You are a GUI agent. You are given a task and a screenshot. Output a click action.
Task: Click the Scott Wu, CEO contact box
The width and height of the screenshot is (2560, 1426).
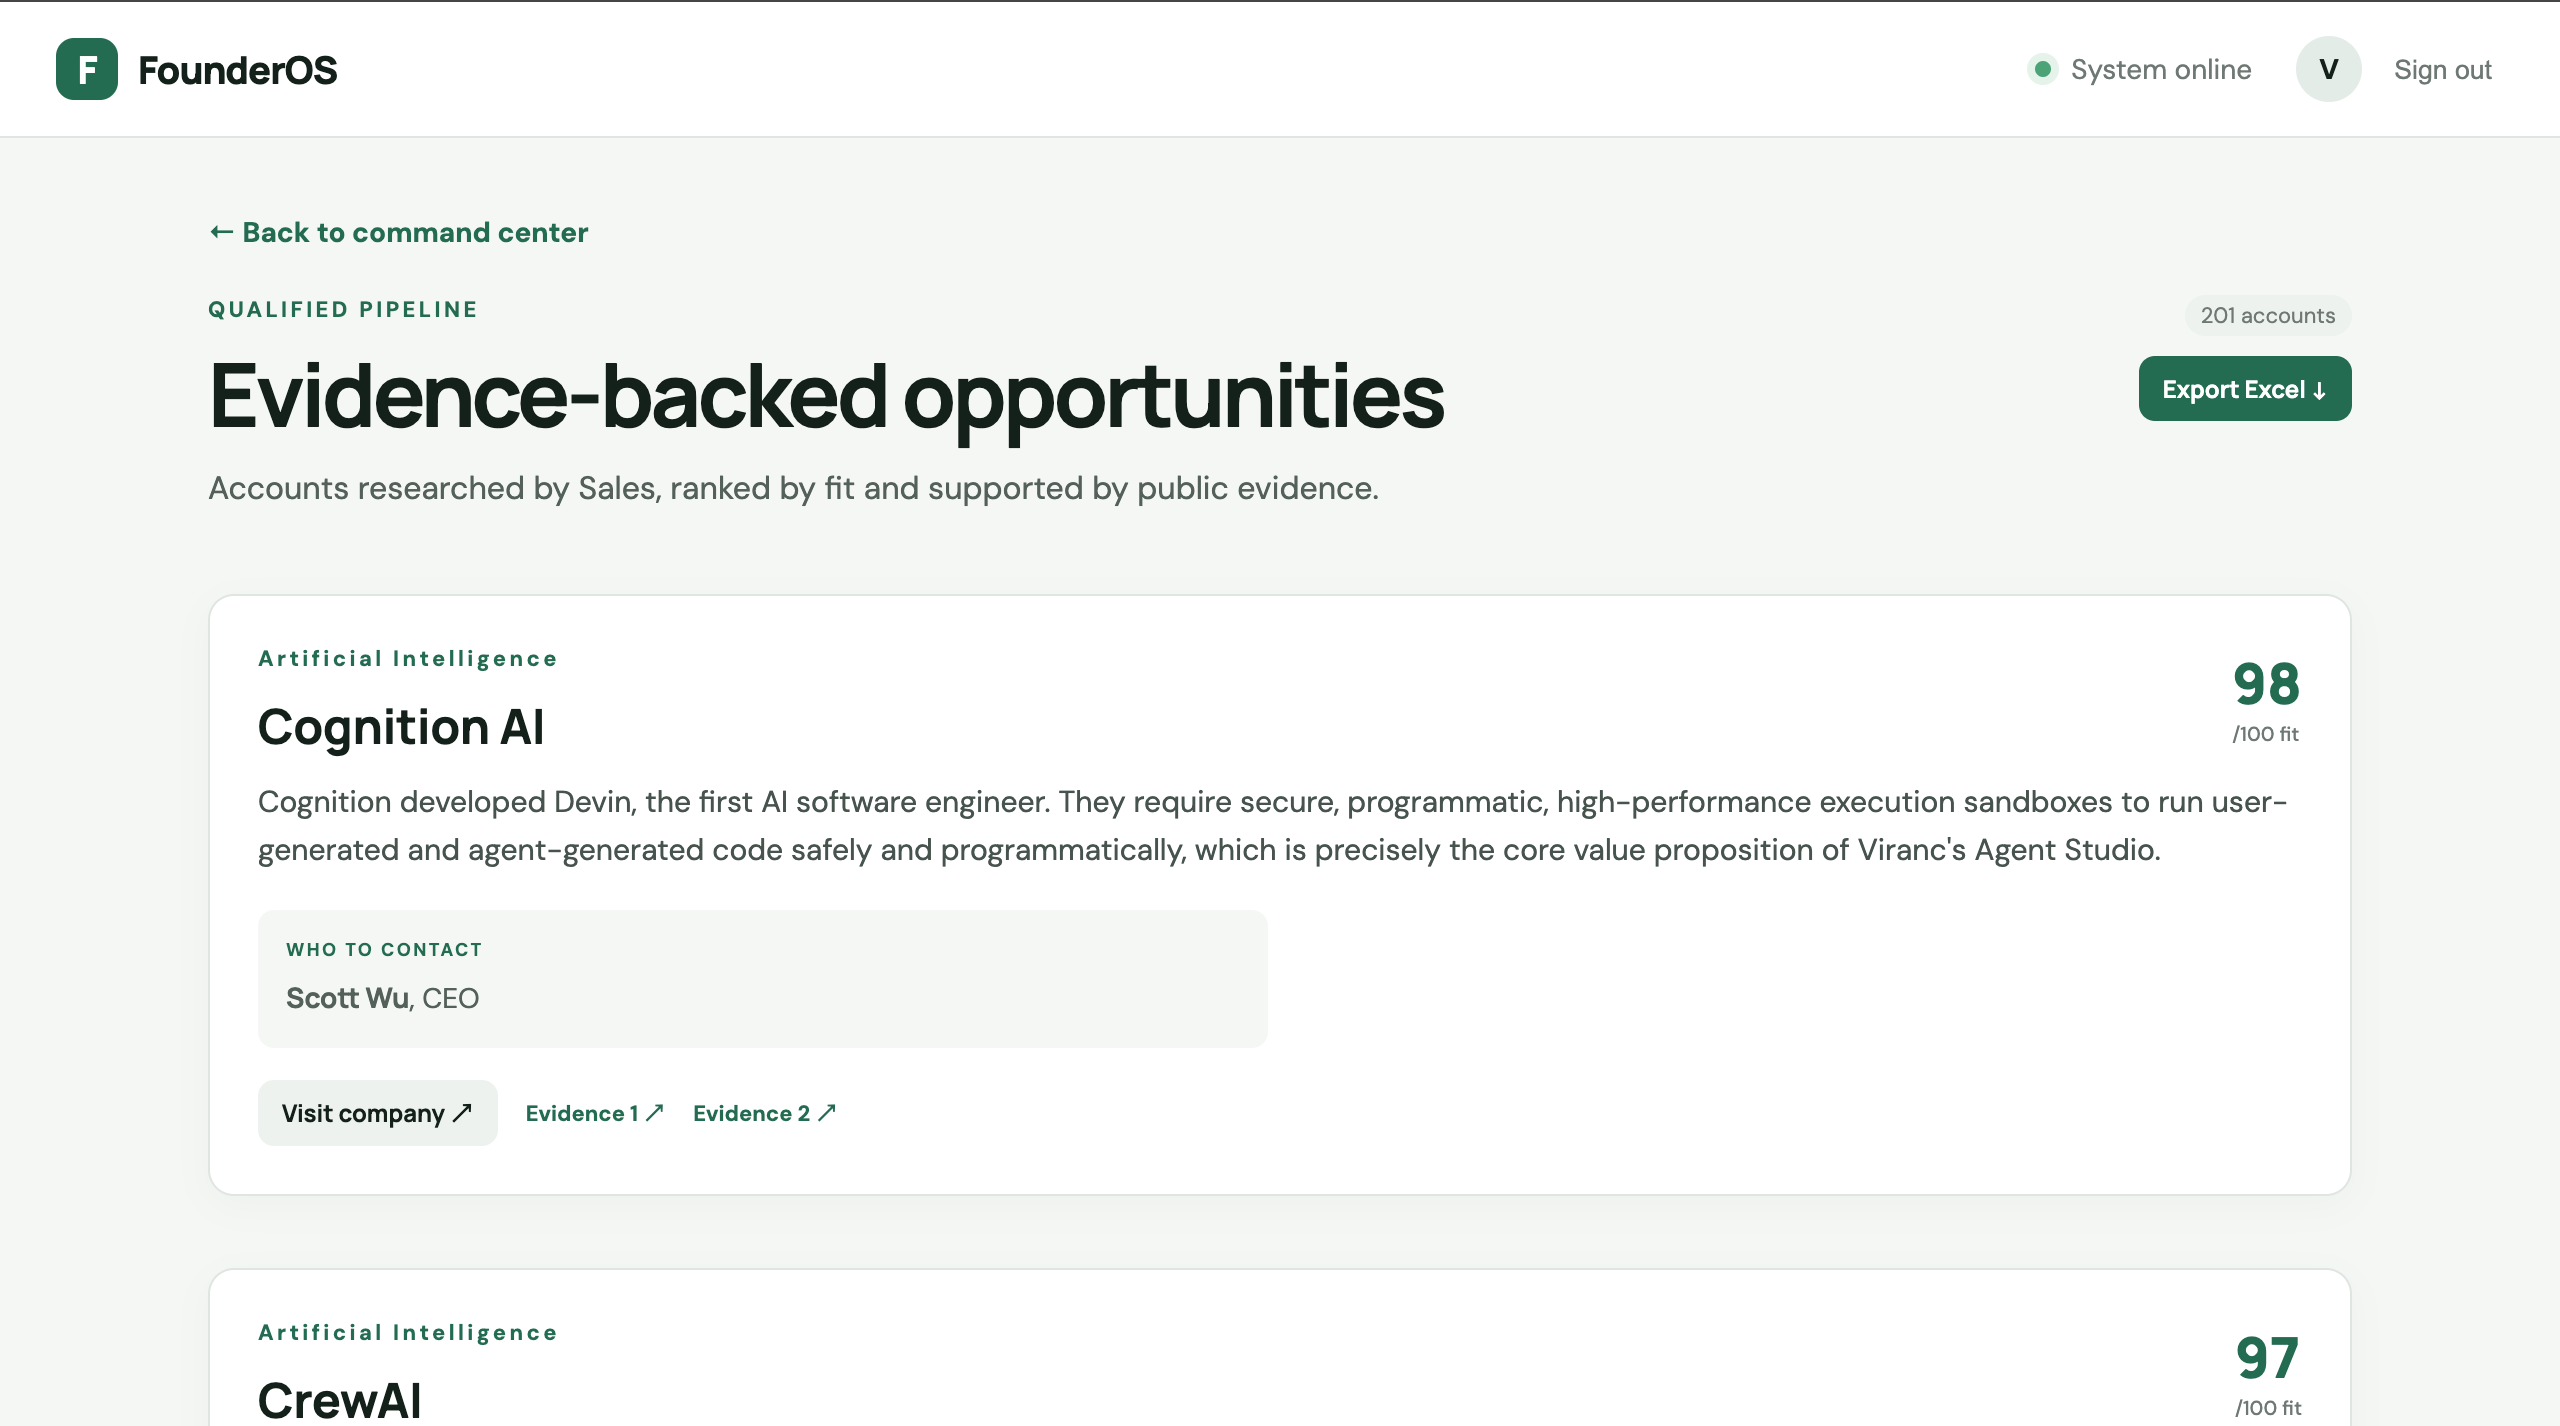tap(762, 978)
